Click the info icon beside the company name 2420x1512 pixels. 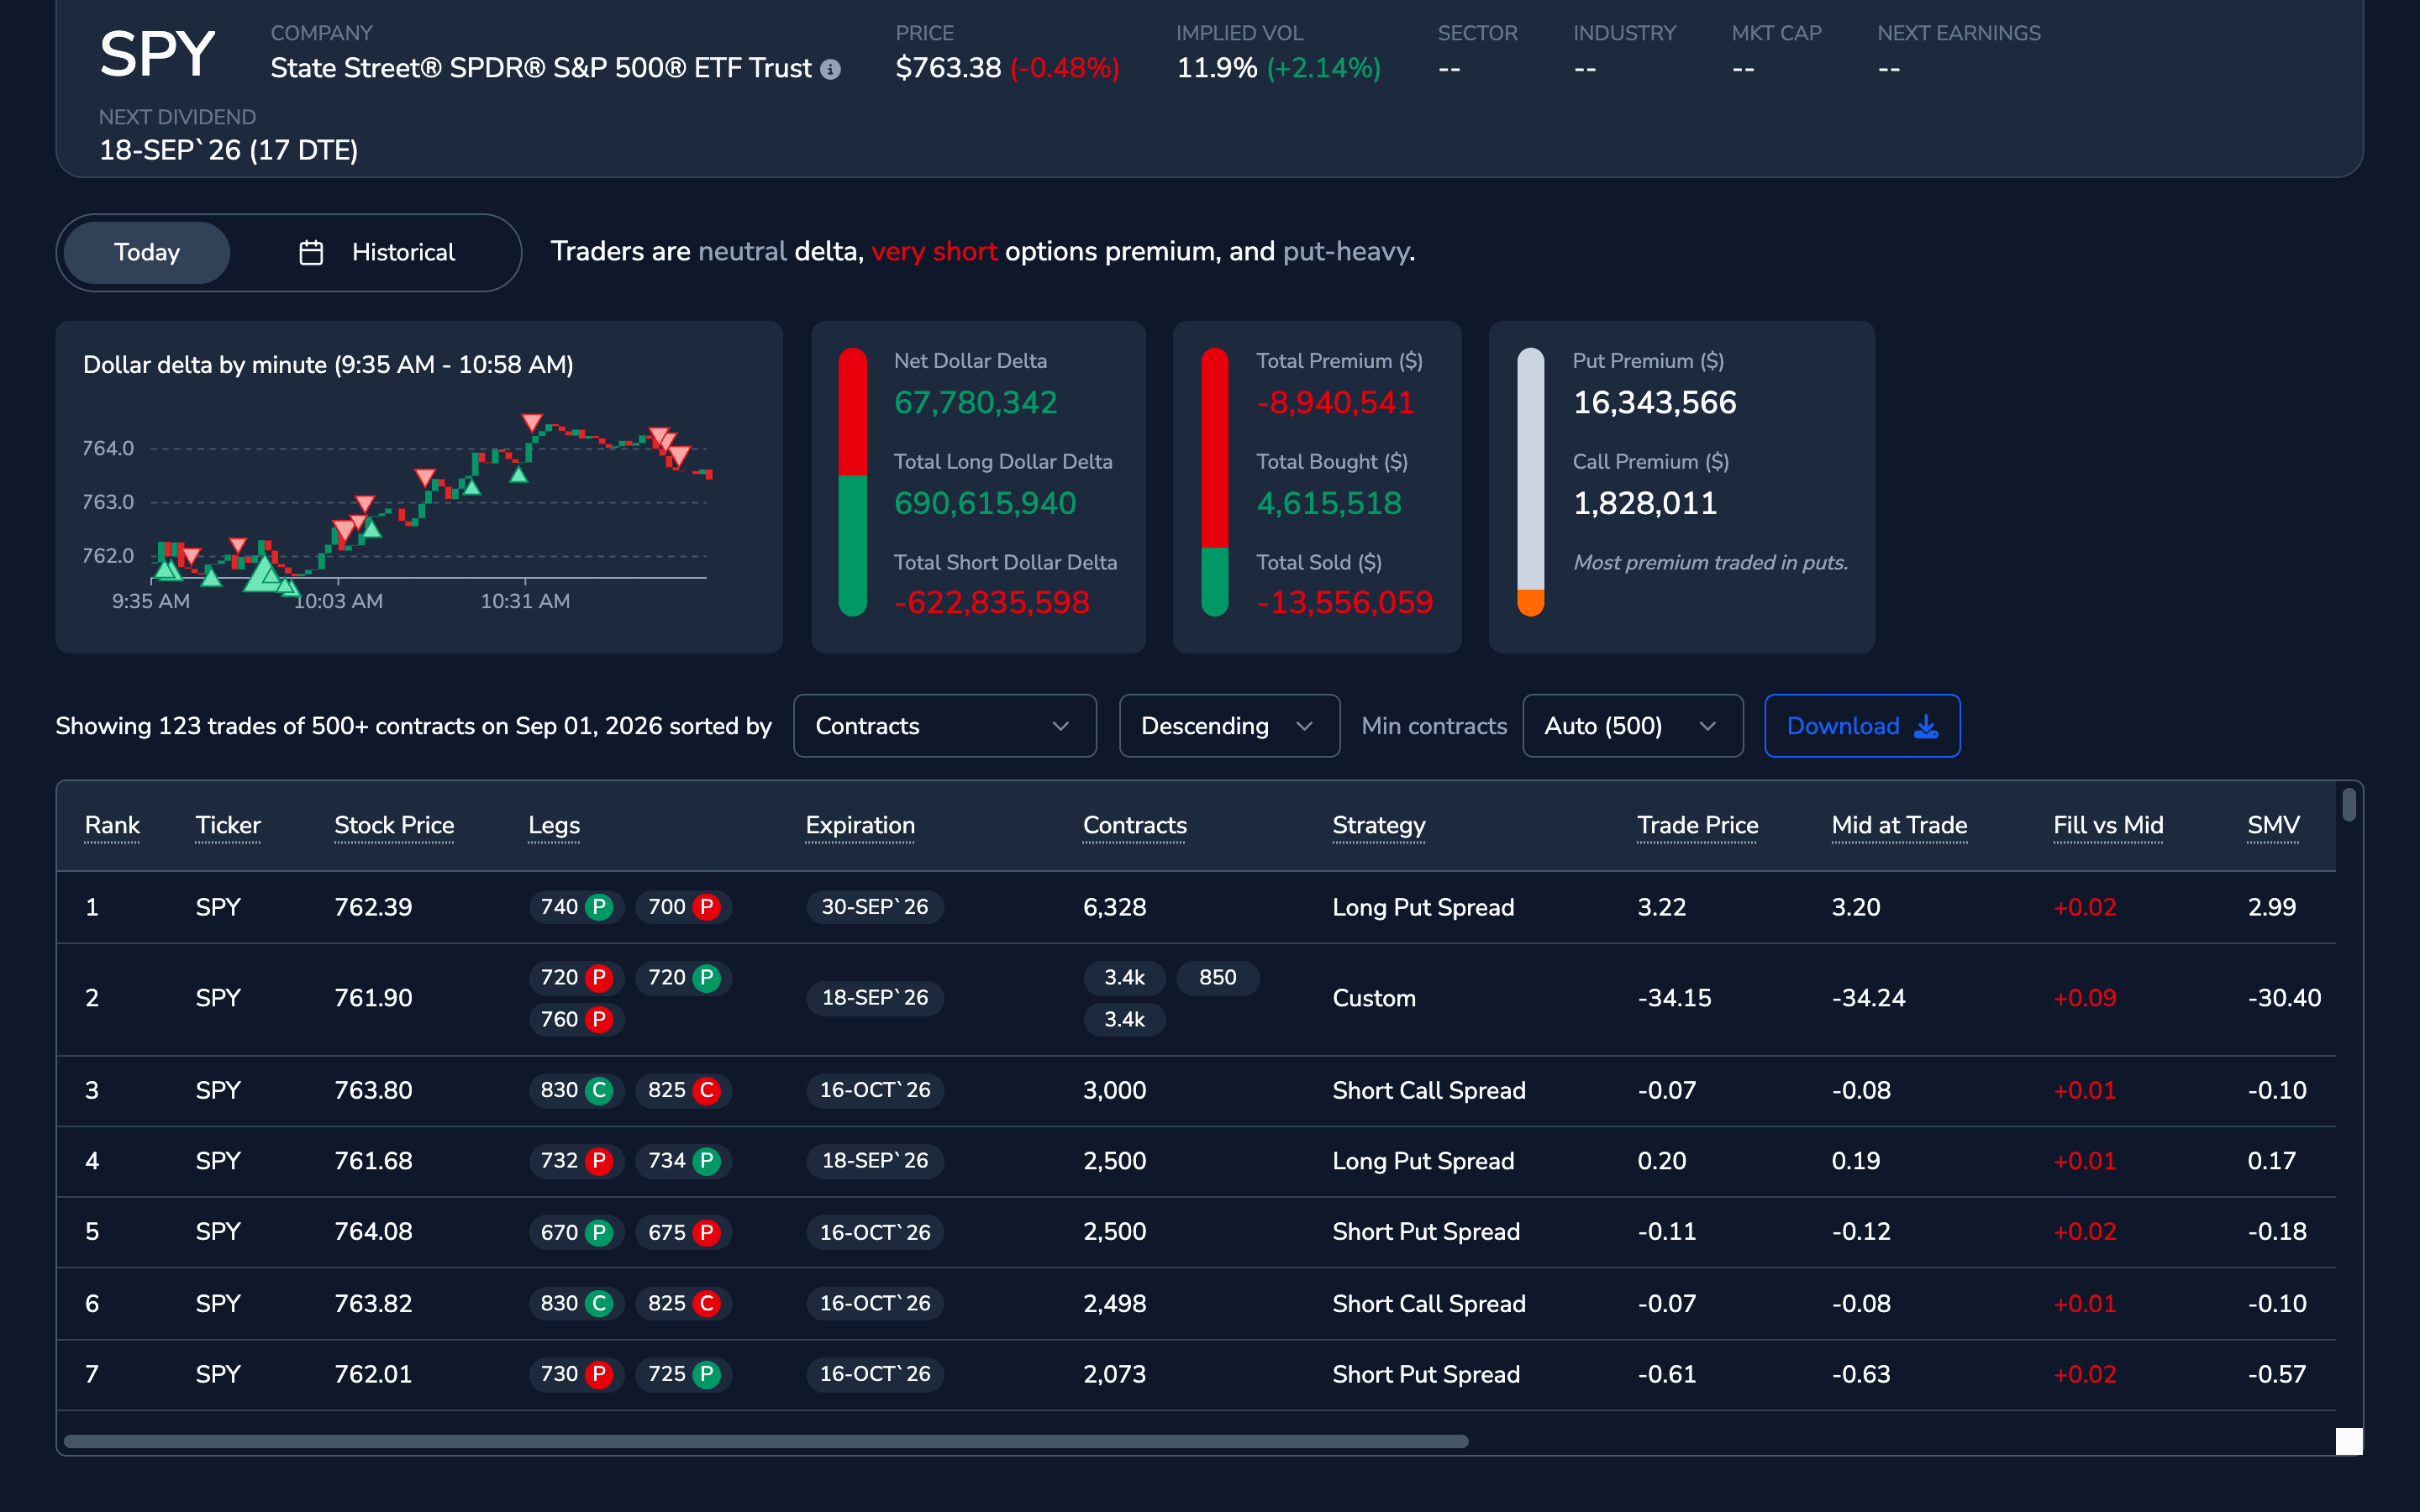point(830,69)
